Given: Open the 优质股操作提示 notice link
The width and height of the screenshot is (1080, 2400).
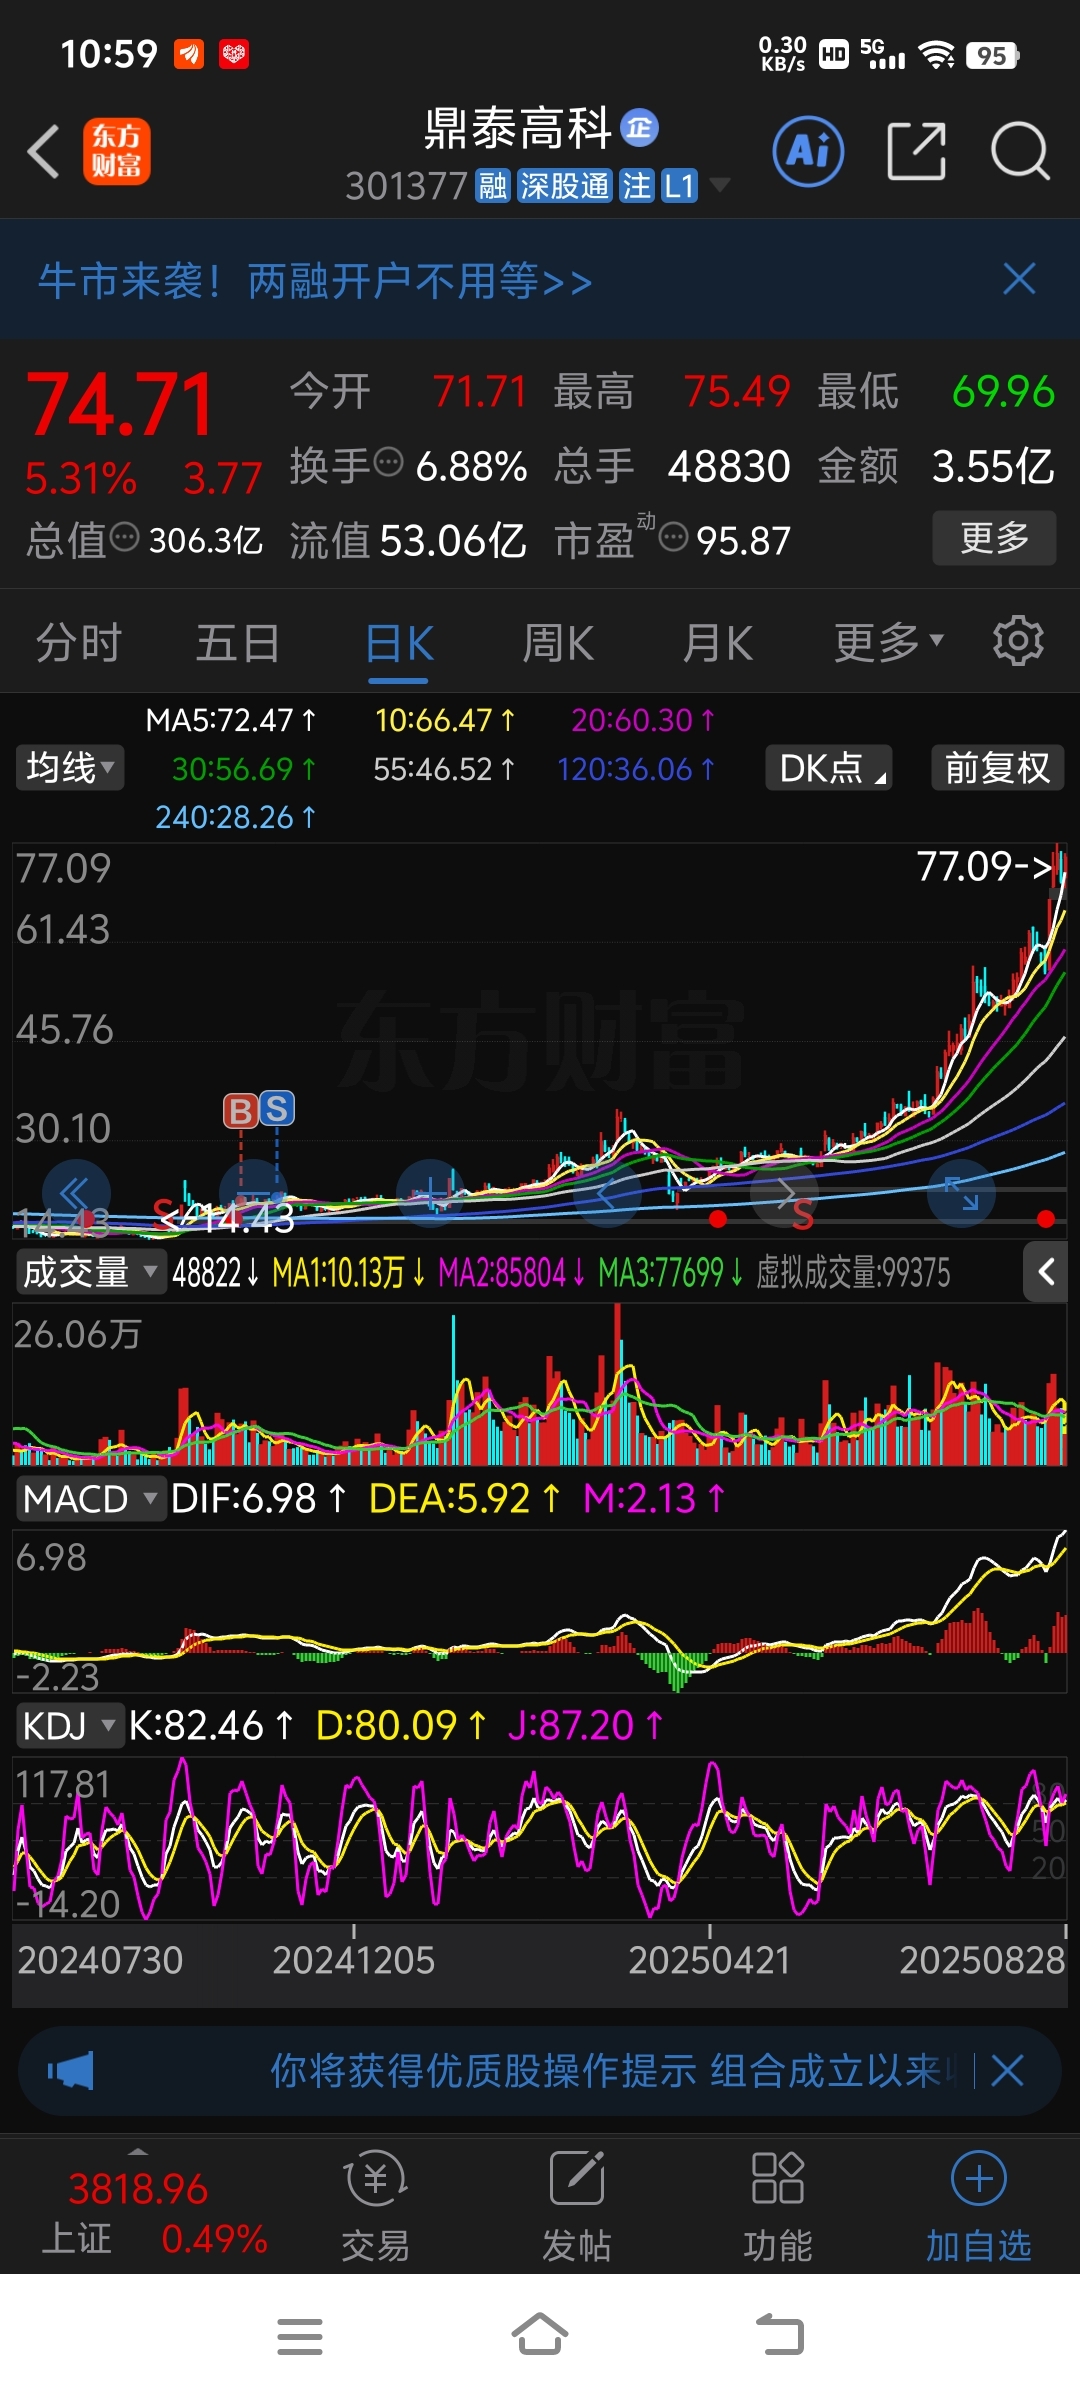Looking at the screenshot, I should [x=612, y=2071].
